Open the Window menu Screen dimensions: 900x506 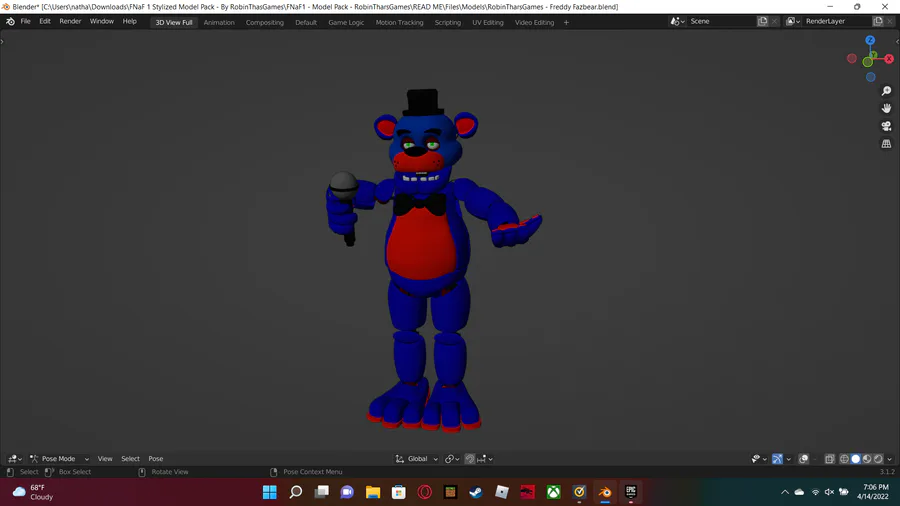[102, 22]
